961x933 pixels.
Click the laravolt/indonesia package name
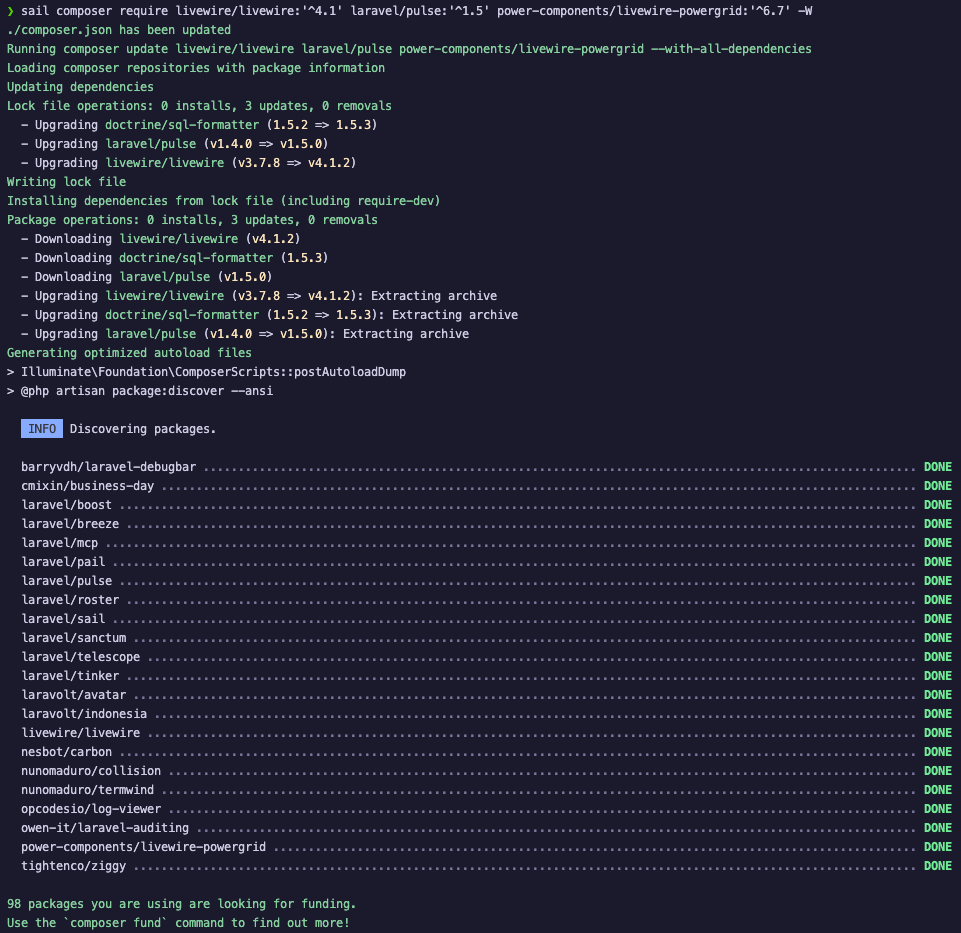click(84, 714)
